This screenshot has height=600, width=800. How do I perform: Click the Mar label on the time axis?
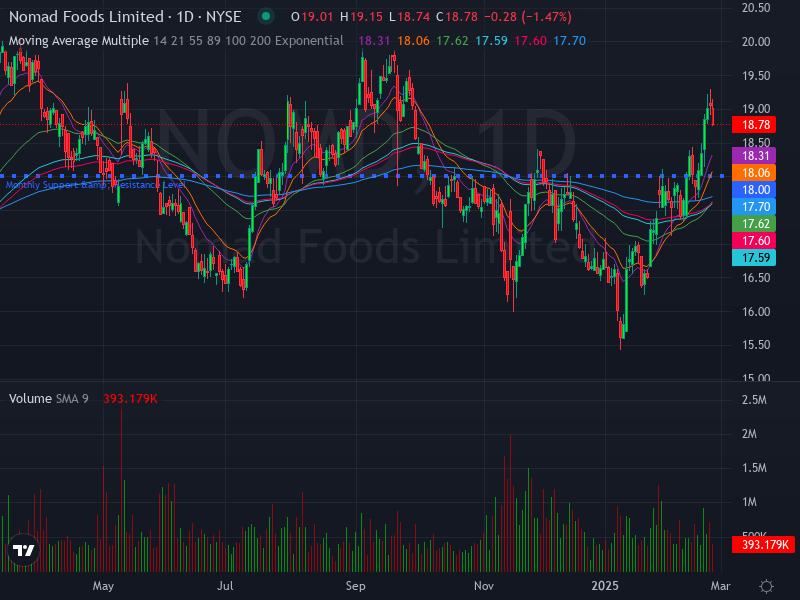point(720,586)
